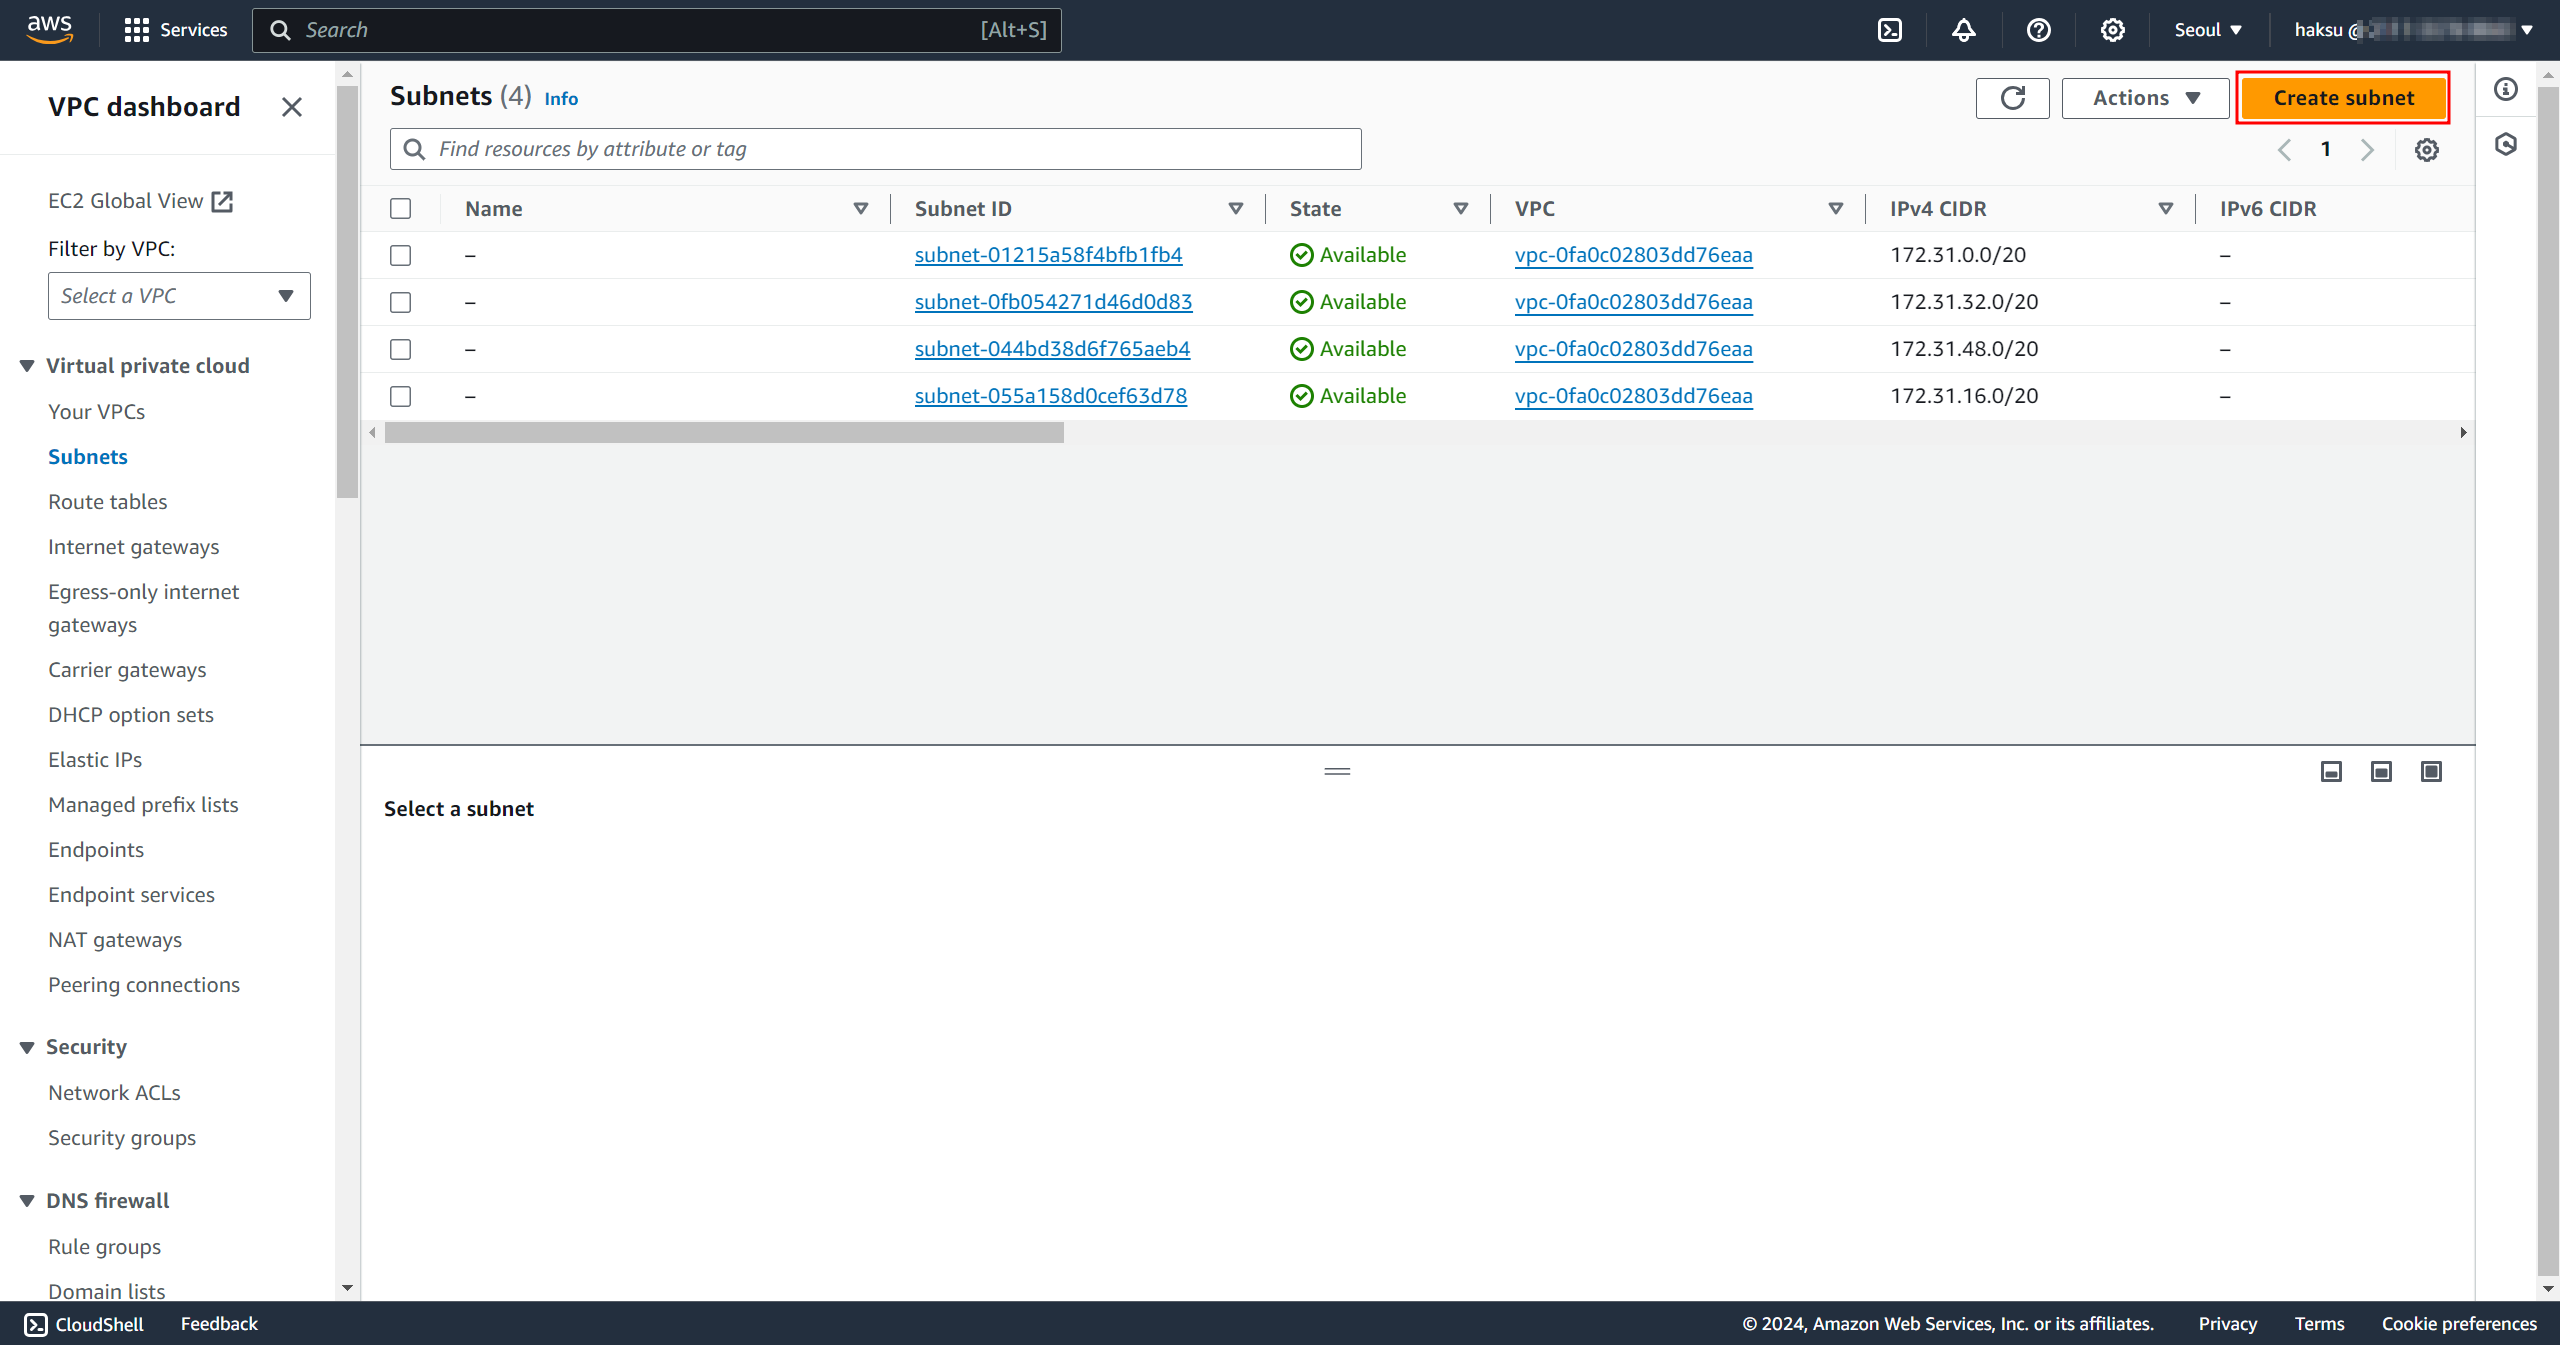
Task: Open the Select a VPC filter dropdown
Action: 179,296
